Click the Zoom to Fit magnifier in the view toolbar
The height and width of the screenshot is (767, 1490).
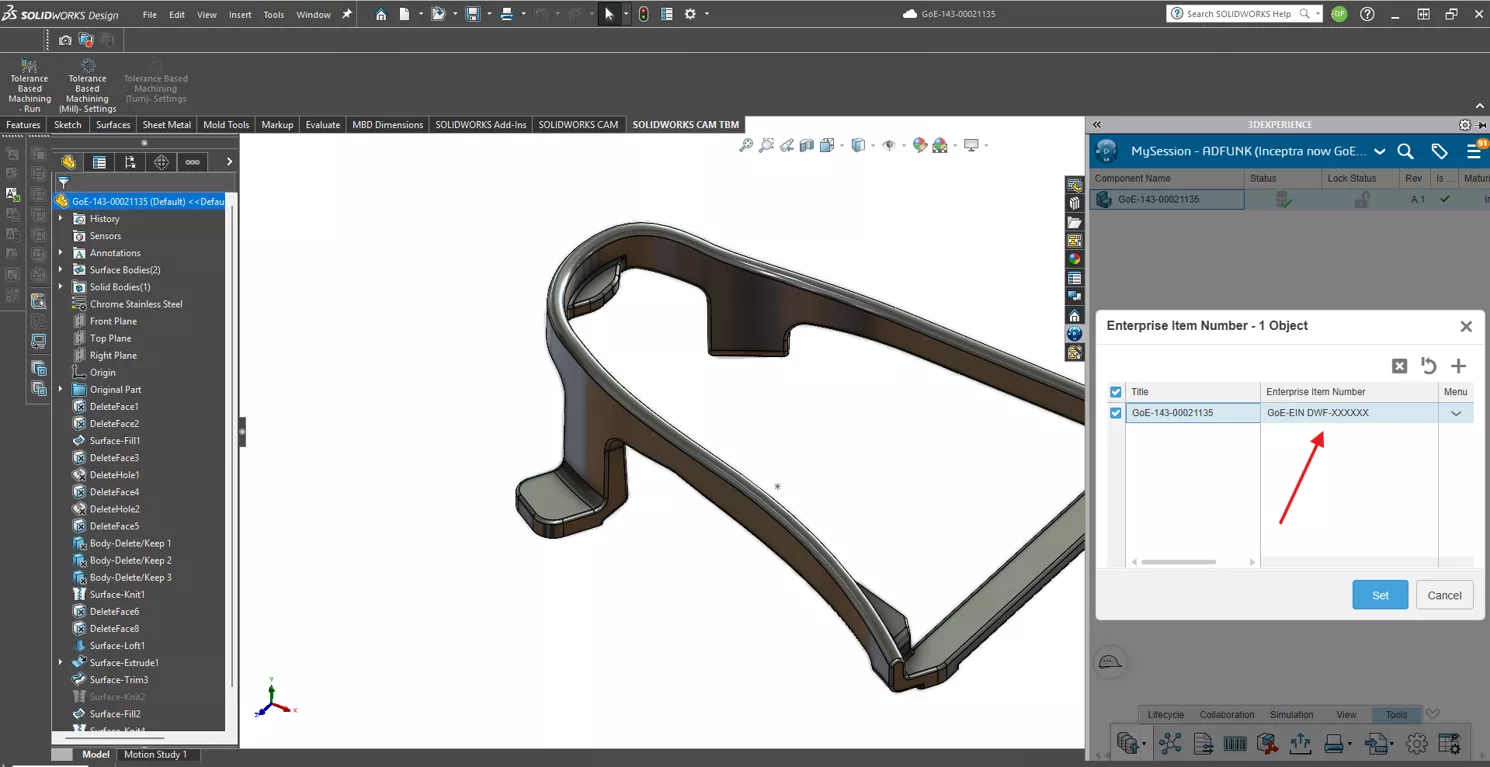[746, 145]
